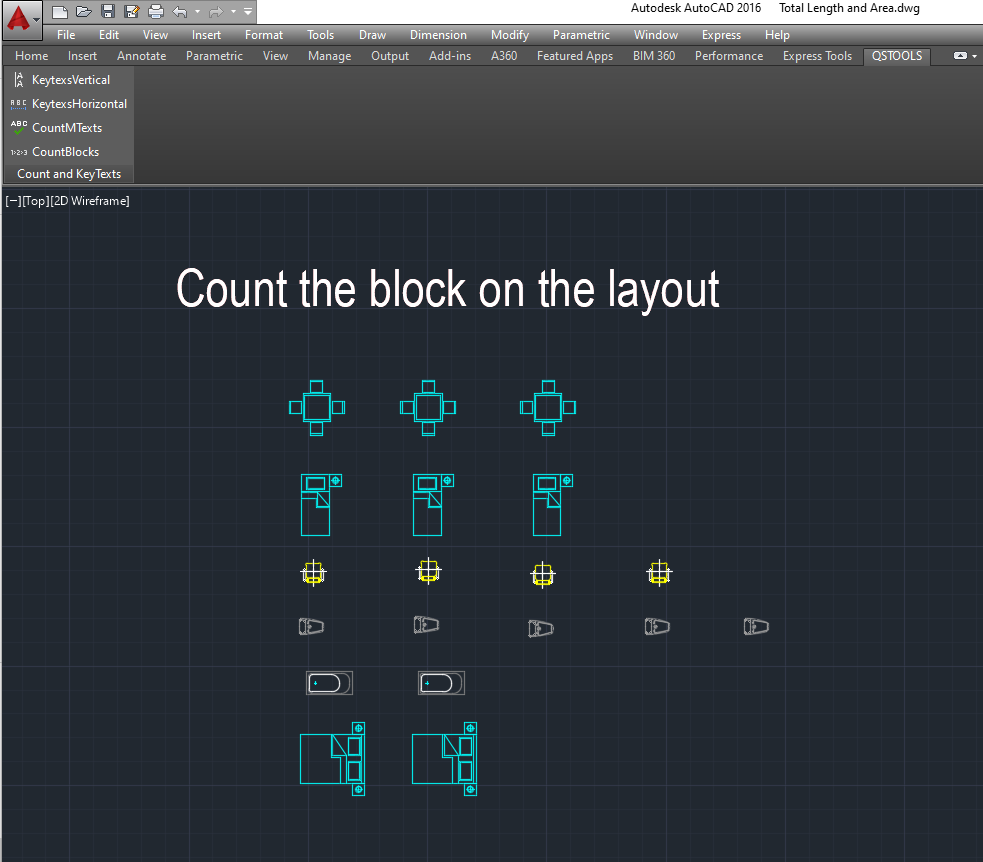Click the Save floppy disk icon
The image size is (983, 862).
coord(108,11)
